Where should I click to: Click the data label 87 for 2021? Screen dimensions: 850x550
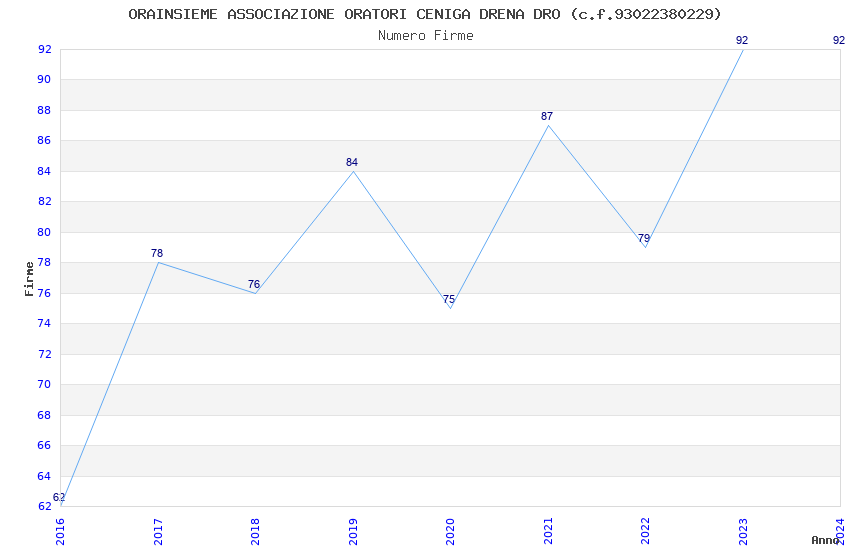(547, 116)
